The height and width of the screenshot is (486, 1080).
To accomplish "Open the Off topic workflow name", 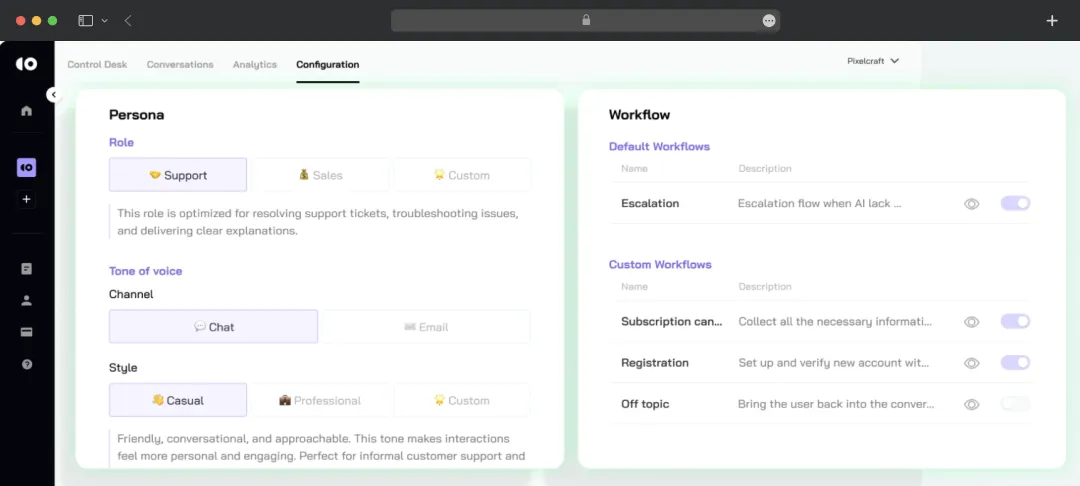I will (645, 404).
